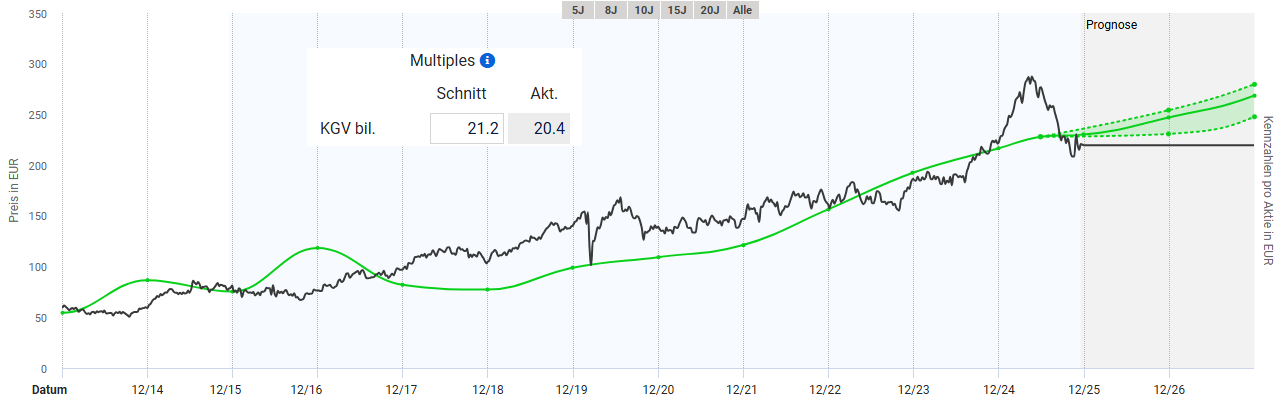This screenshot has width=1286, height=404.
Task: Click lower forecast point at 12/26
Action: click(x=1169, y=133)
